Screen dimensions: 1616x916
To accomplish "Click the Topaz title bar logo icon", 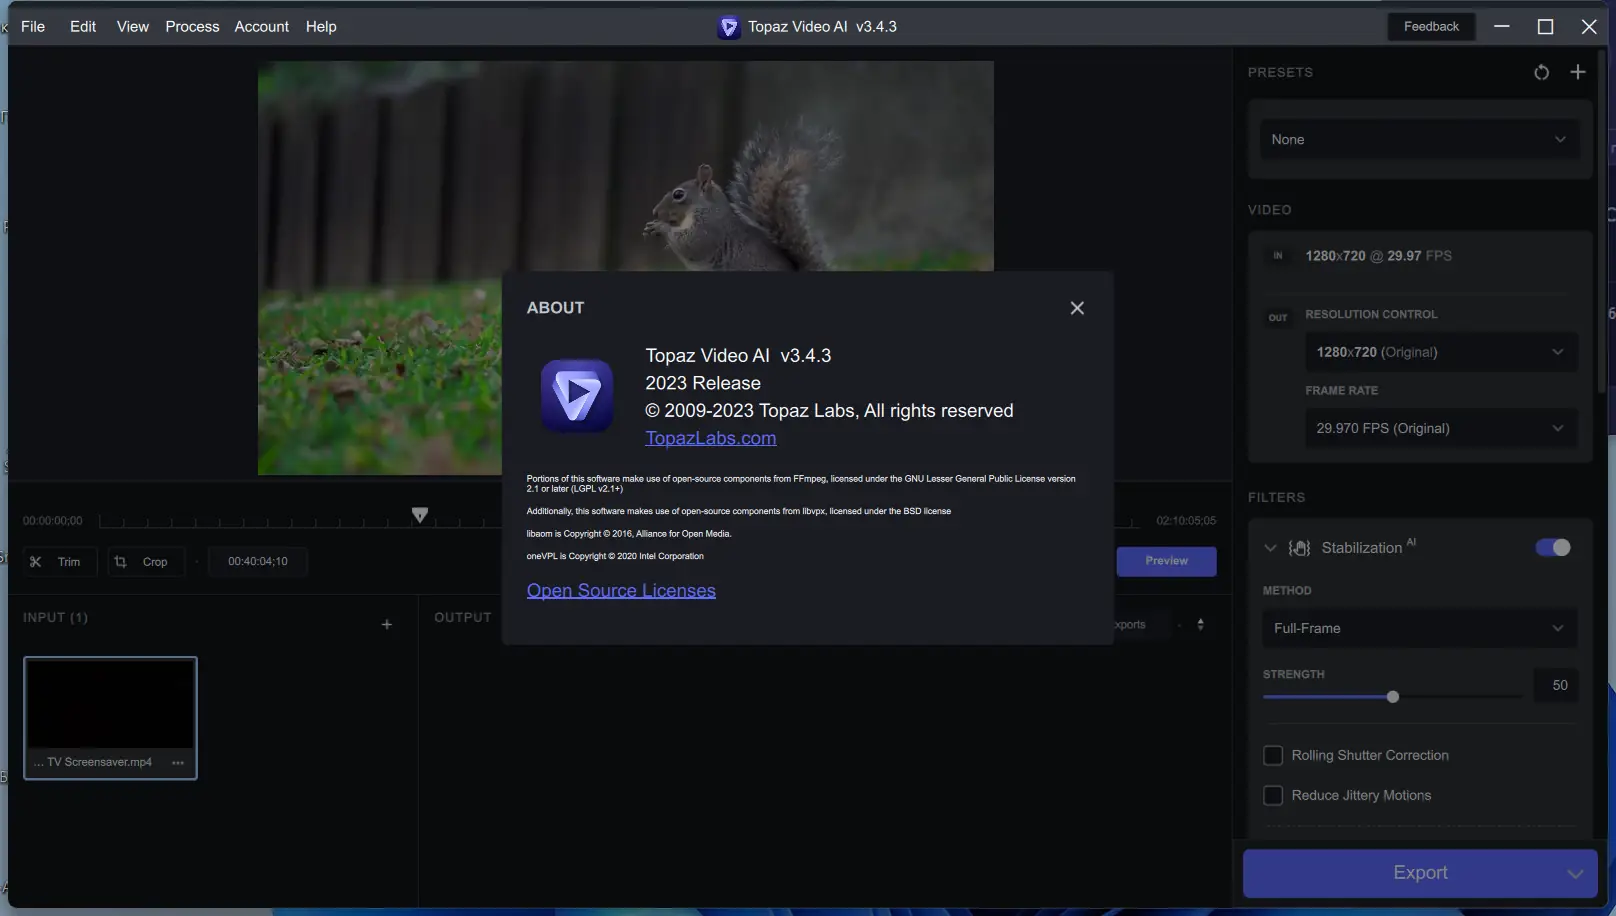I will (729, 27).
